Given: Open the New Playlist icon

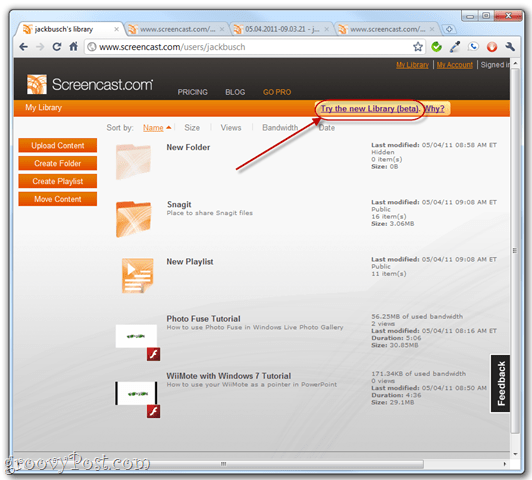Looking at the screenshot, I should pyautogui.click(x=137, y=275).
